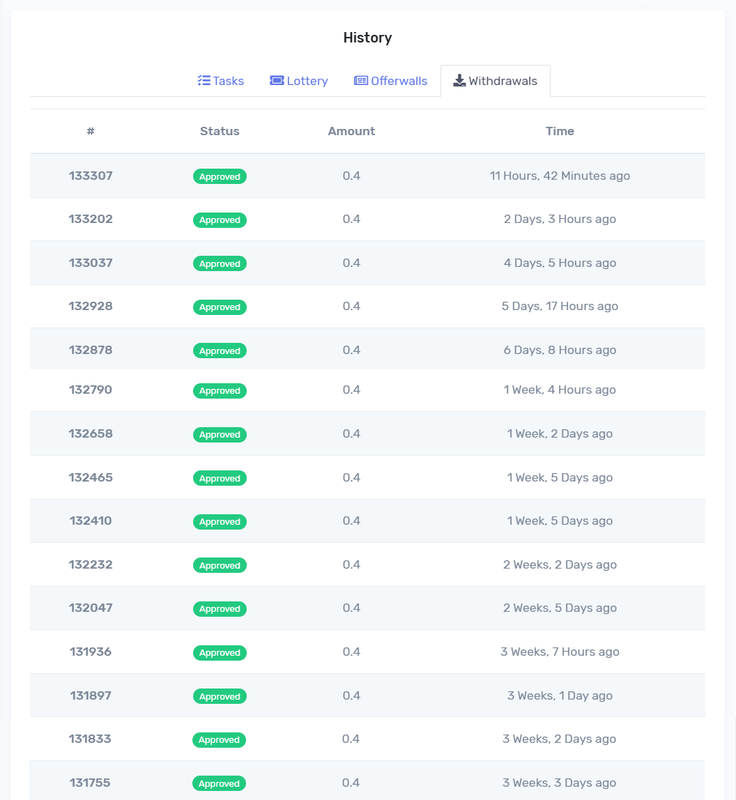Click the Offerwalls card icon
The image size is (736, 800).
(361, 81)
